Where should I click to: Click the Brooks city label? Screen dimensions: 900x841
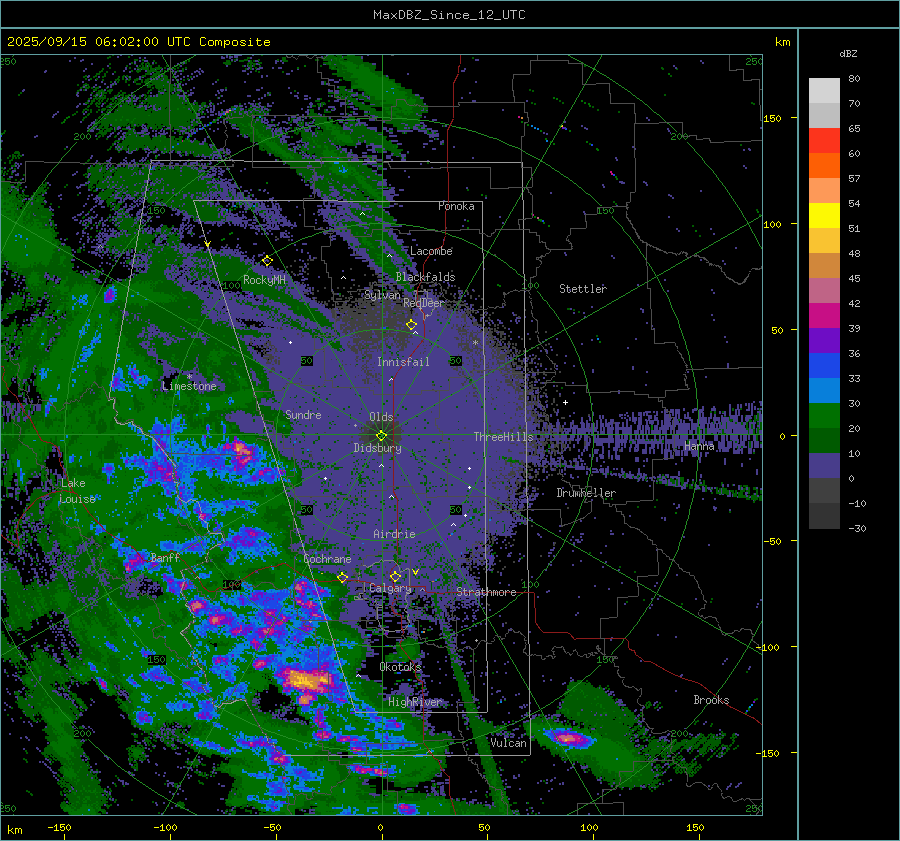tap(711, 700)
